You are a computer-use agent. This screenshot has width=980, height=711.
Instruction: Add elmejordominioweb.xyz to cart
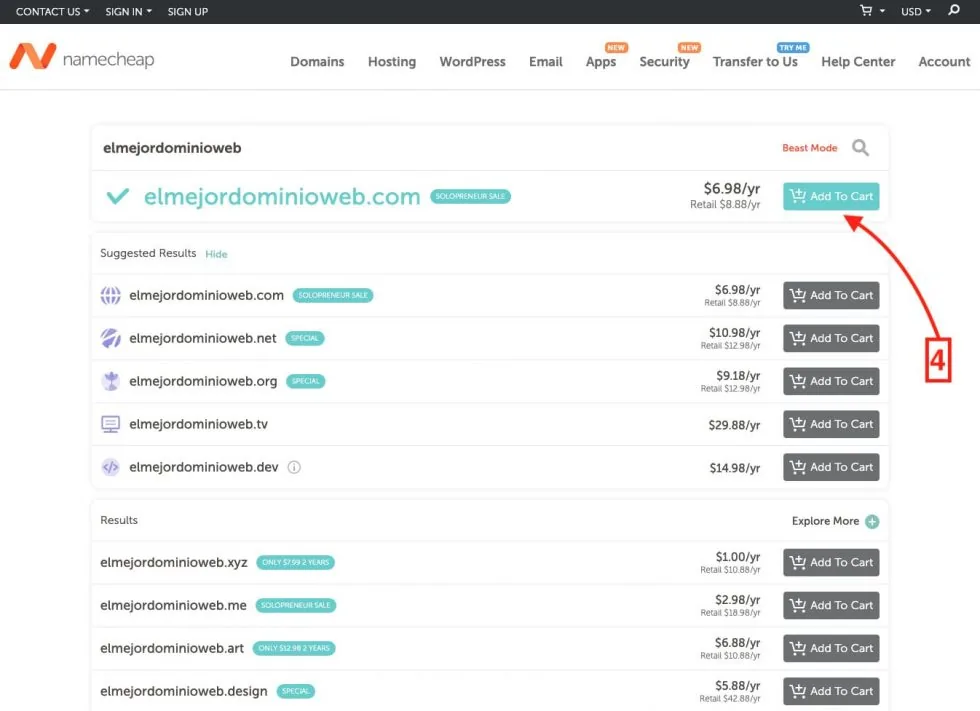pos(831,562)
